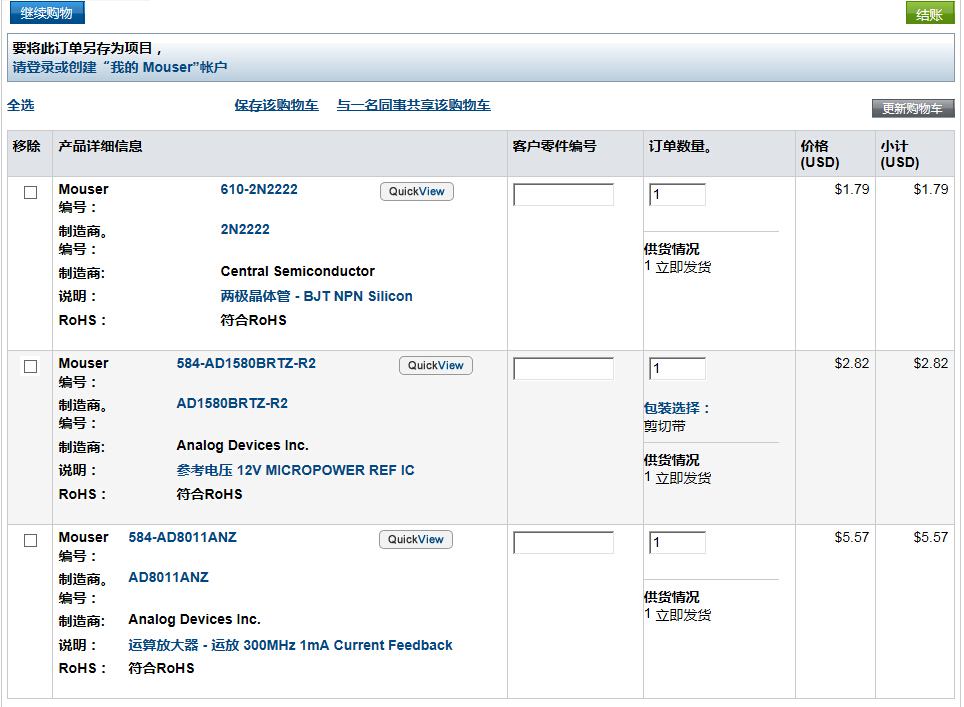Click QuickView for 584-AD1580BRTZ-R2
This screenshot has width=964, height=707.
pyautogui.click(x=436, y=365)
